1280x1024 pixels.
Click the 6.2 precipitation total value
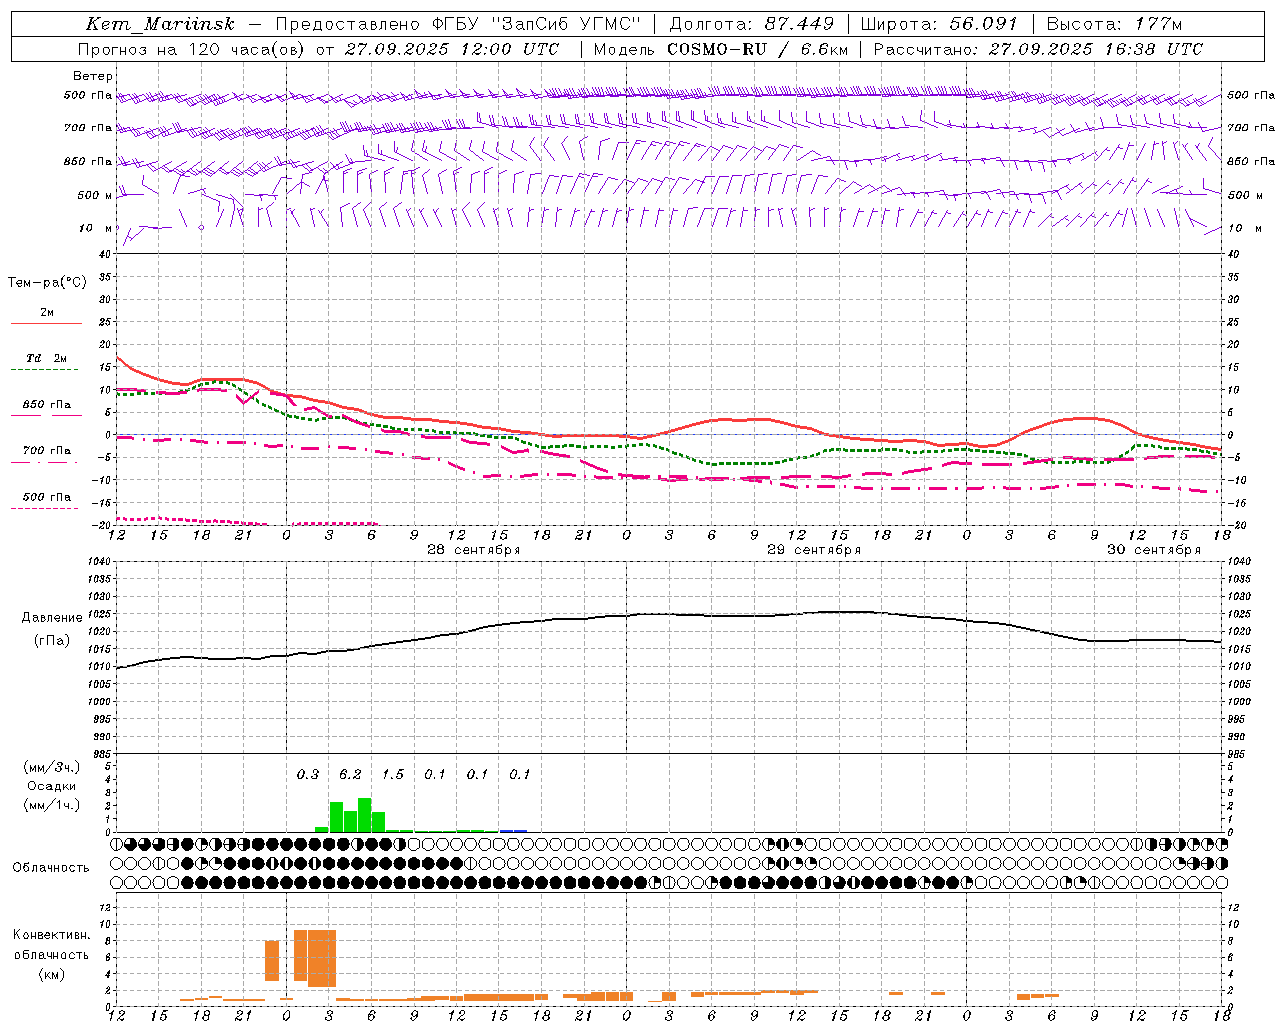pyautogui.click(x=350, y=775)
